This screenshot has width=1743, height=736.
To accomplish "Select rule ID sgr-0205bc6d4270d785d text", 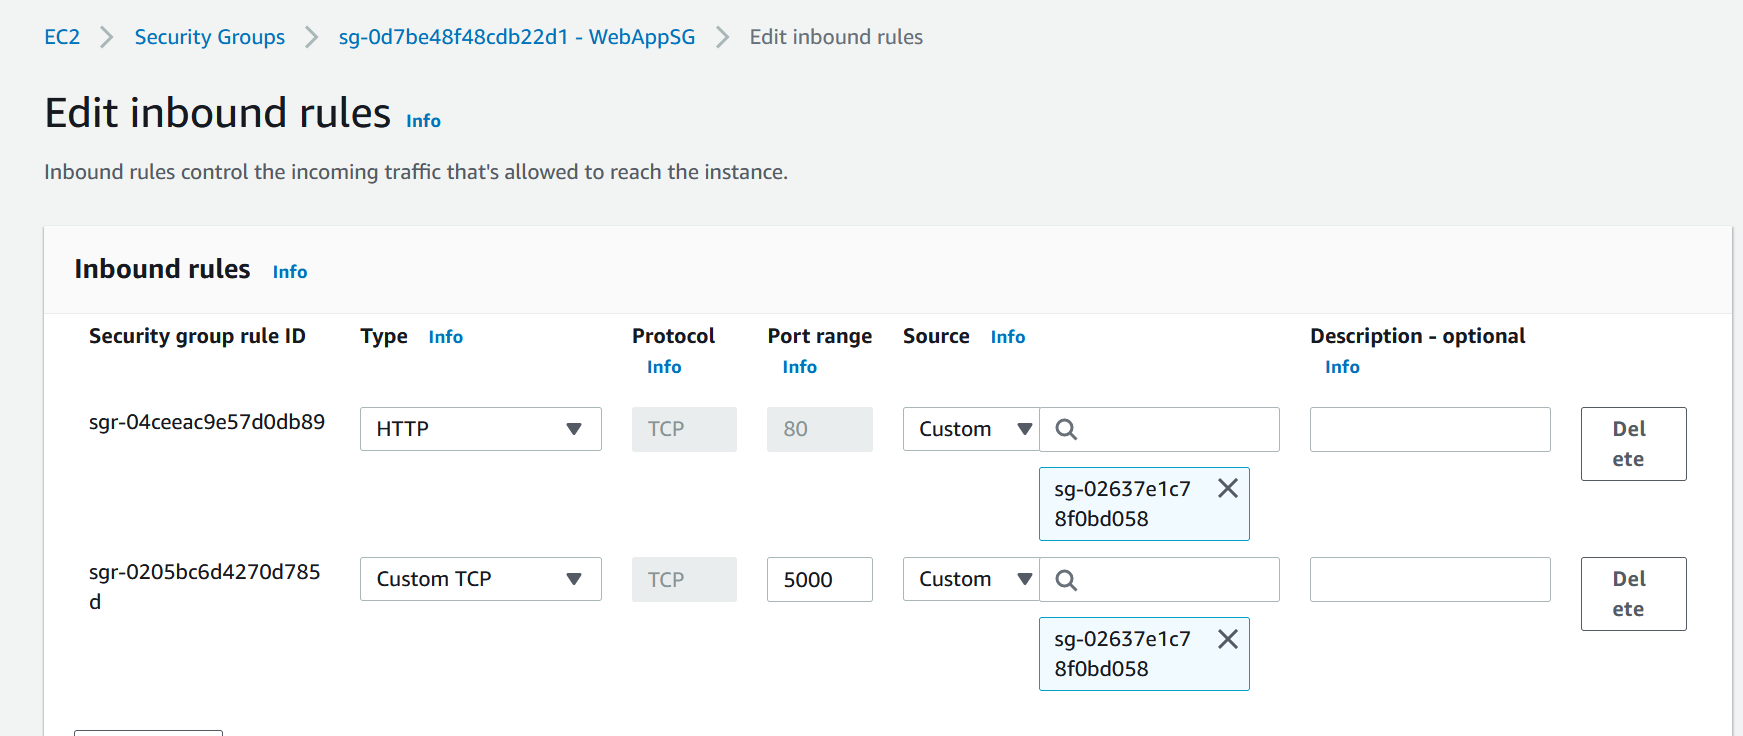I will (205, 586).
